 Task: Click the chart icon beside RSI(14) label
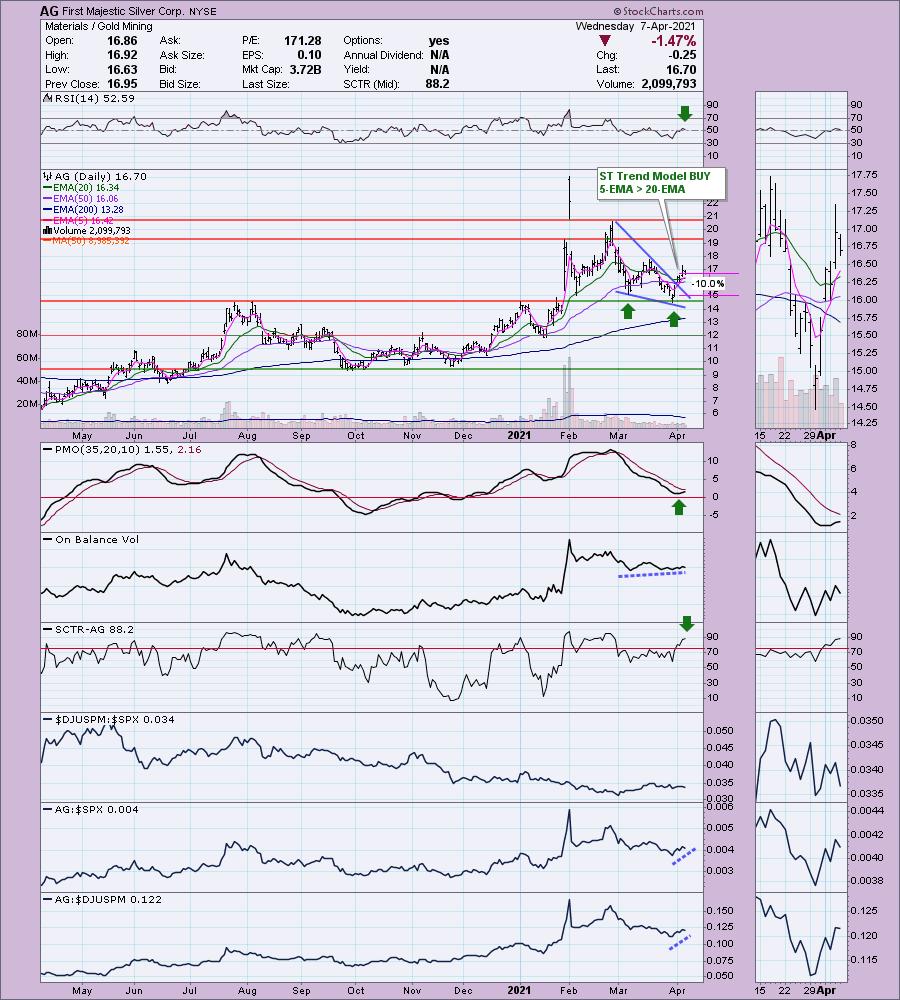48,98
